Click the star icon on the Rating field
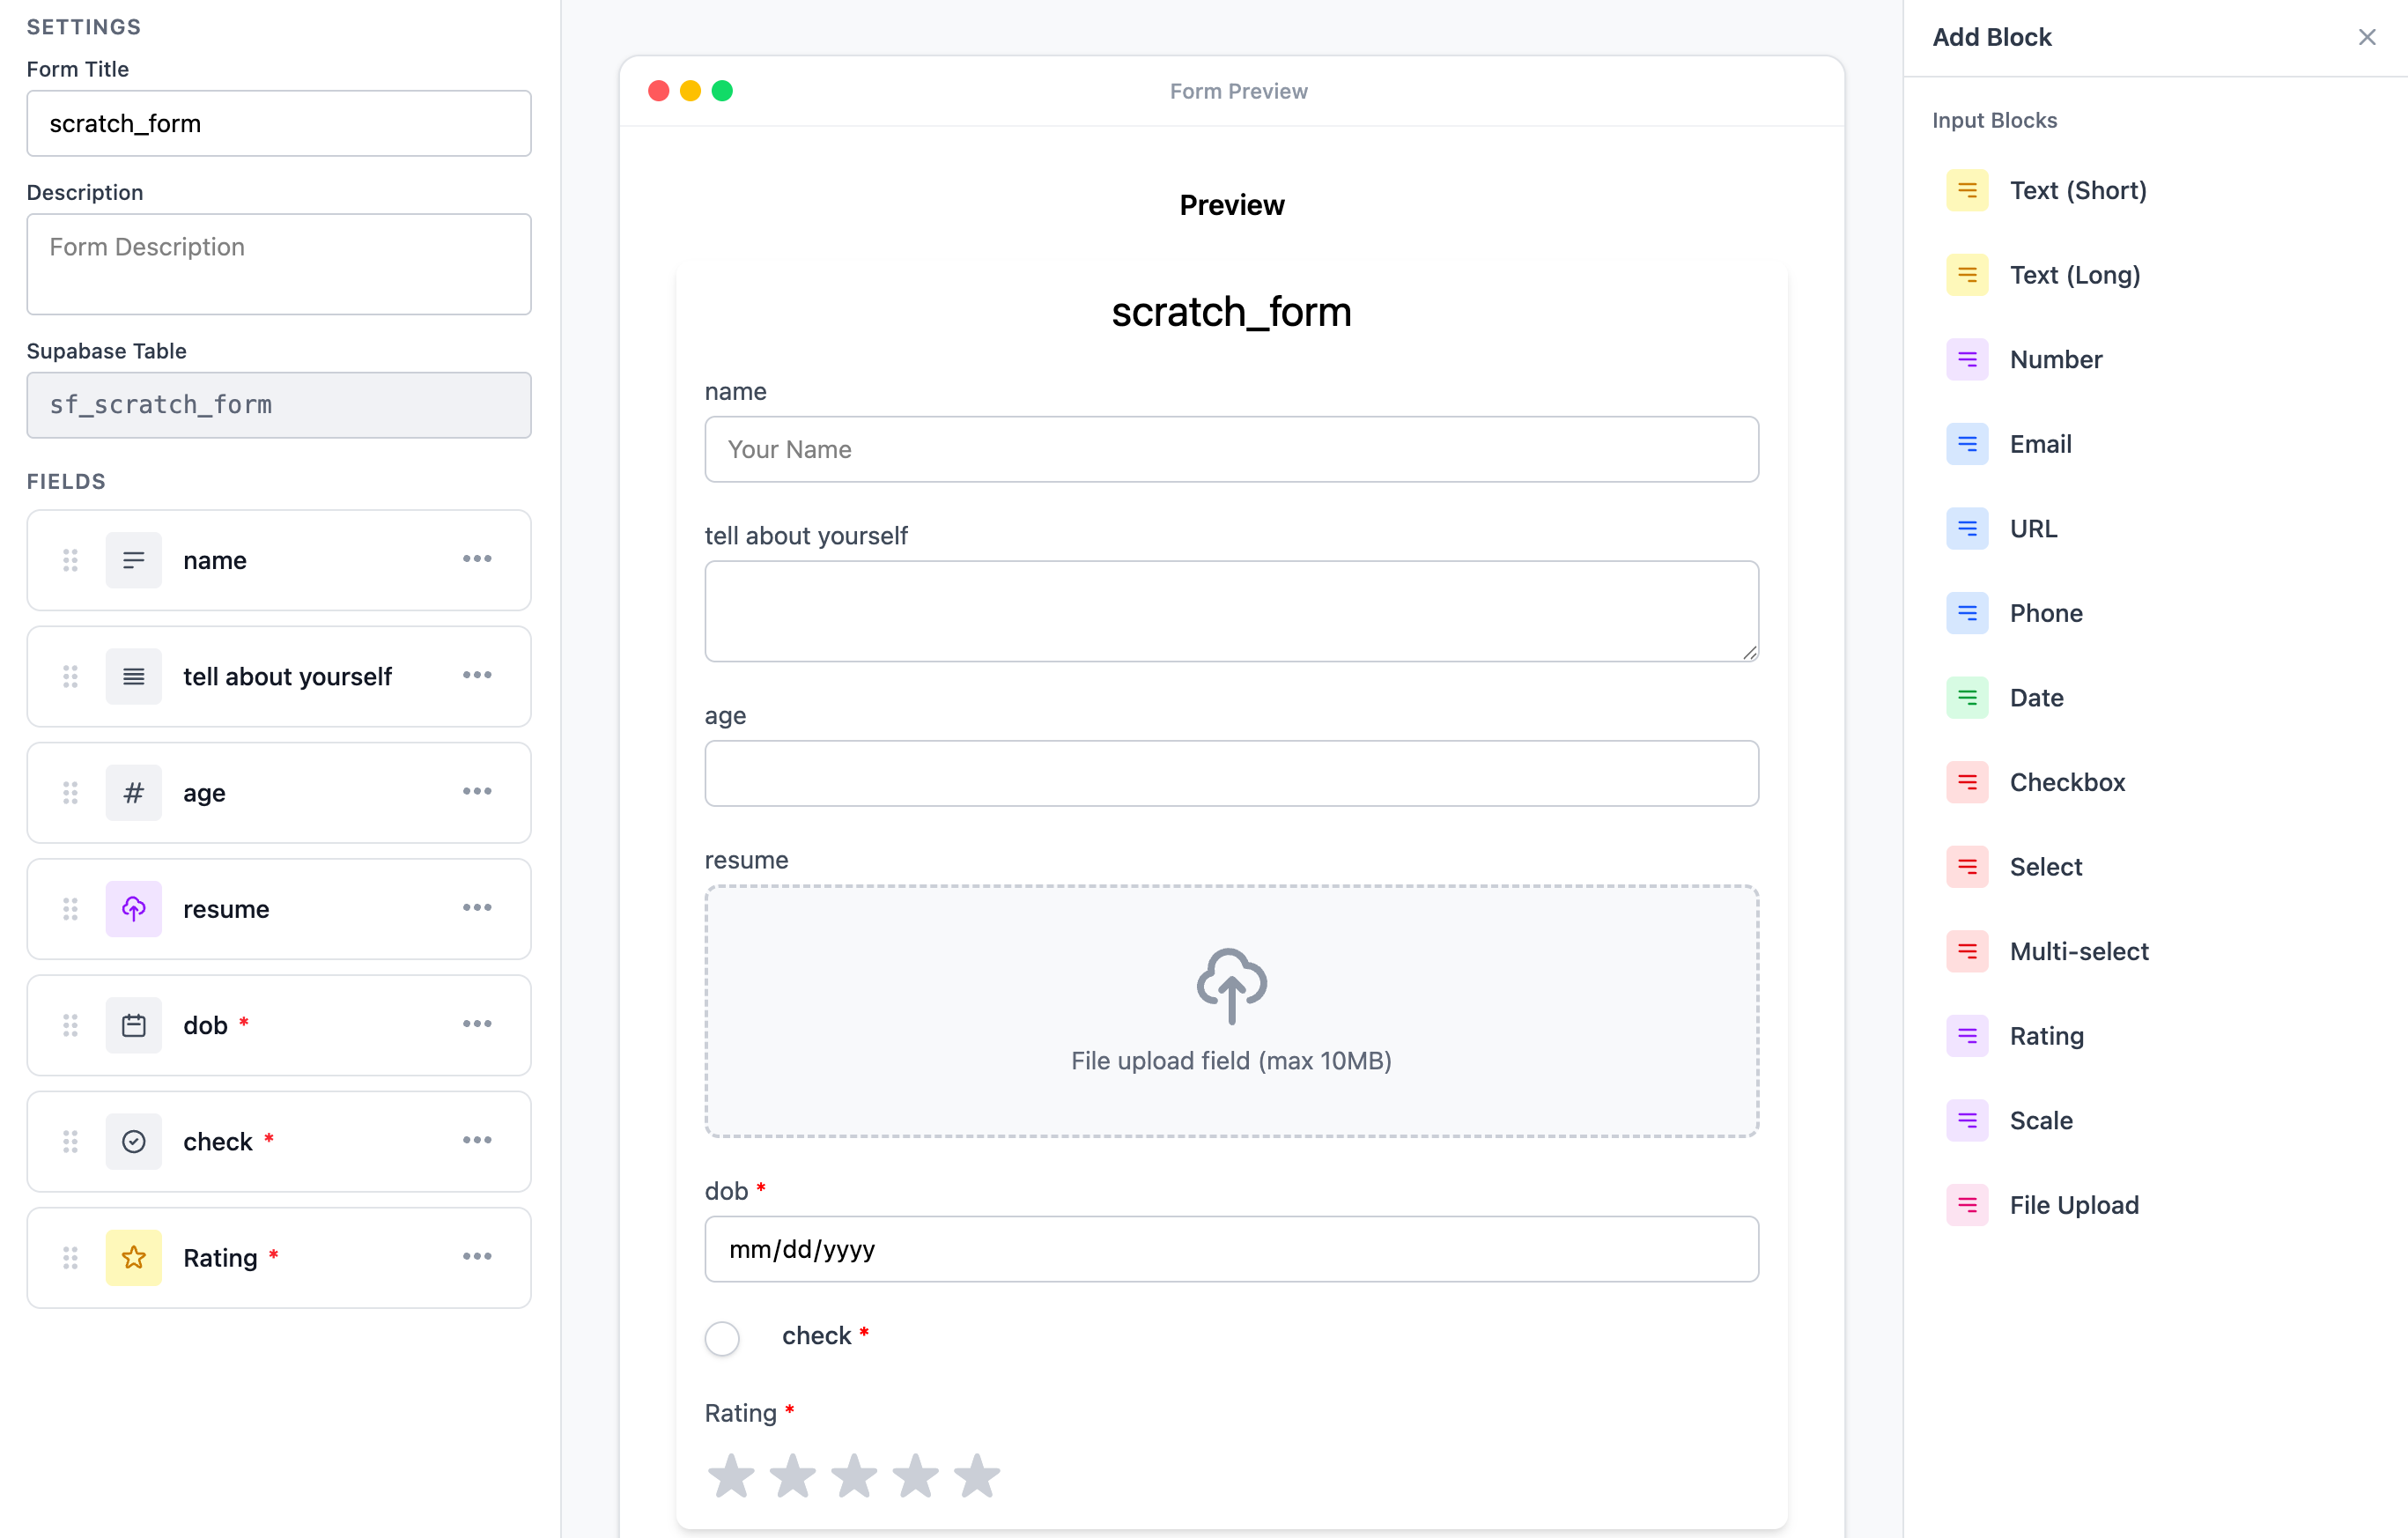 click(x=133, y=1257)
